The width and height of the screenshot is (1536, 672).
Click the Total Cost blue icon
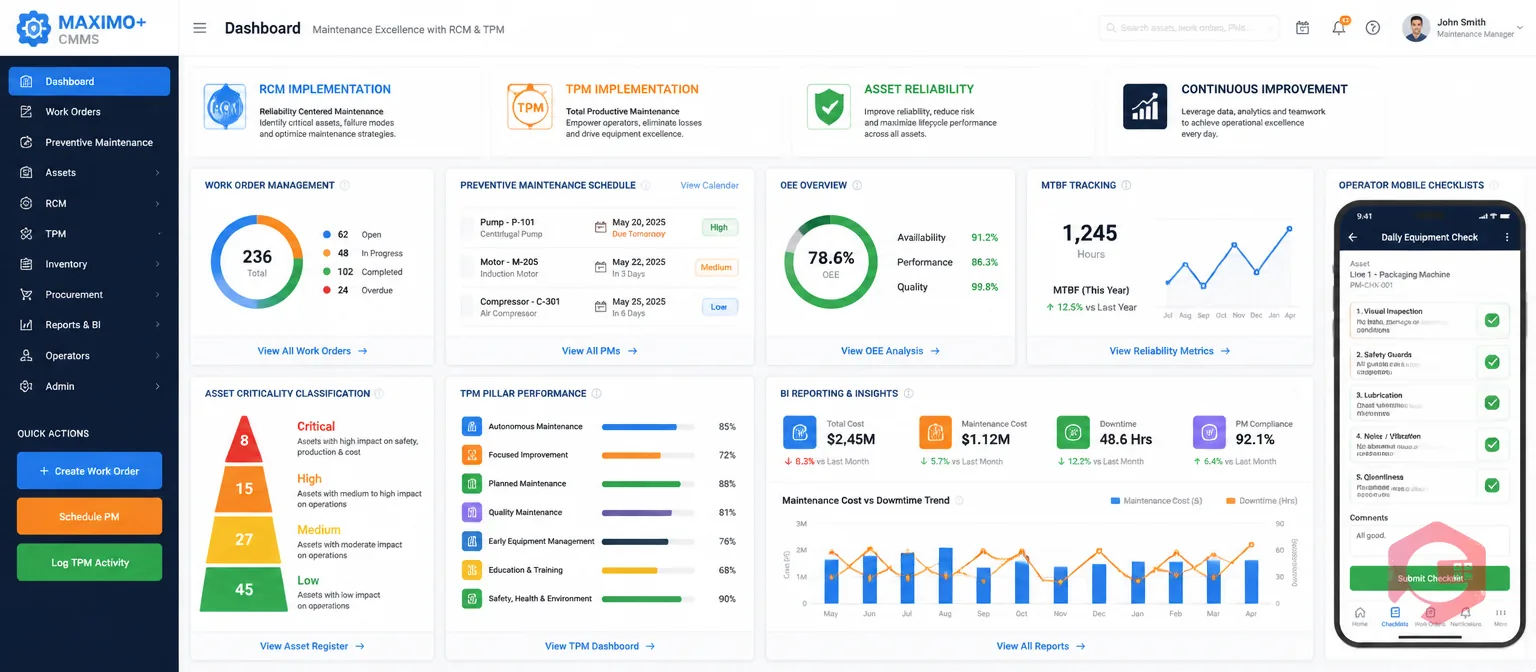tap(799, 432)
